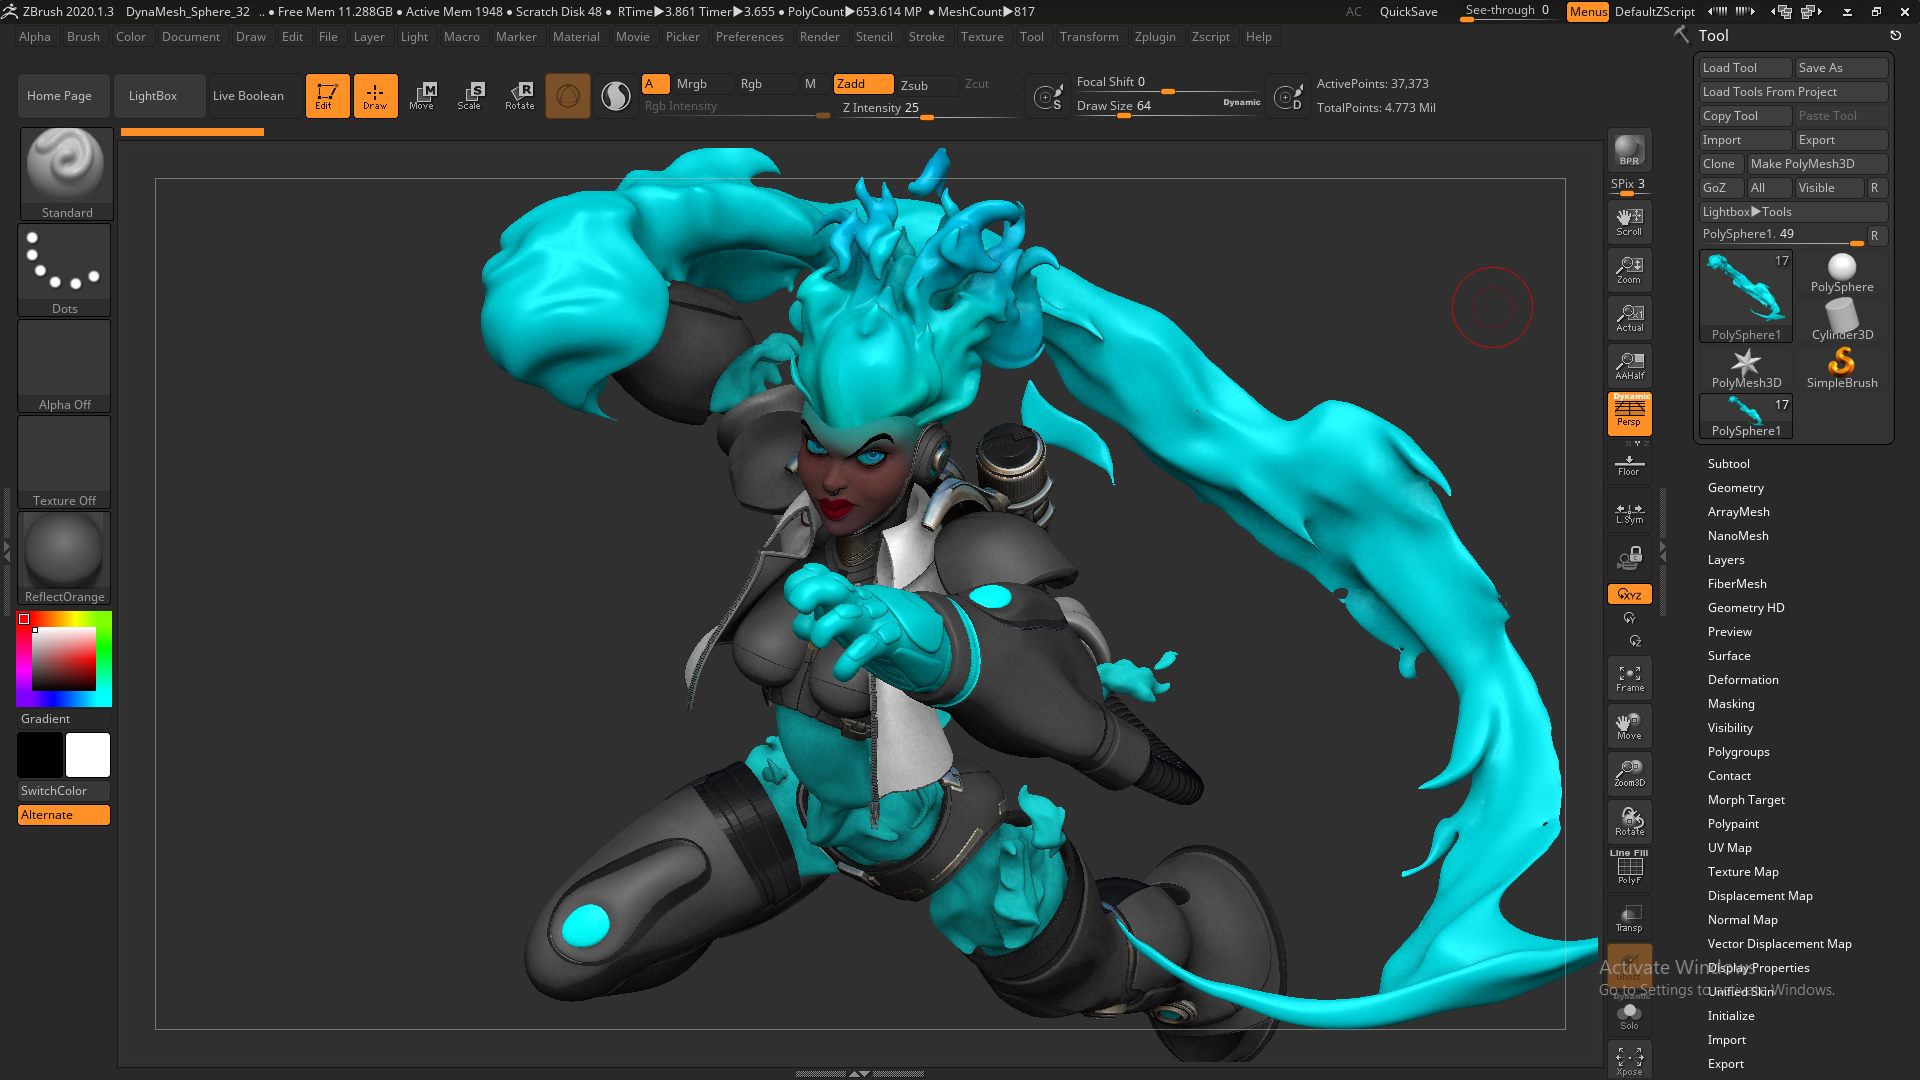The image size is (1920, 1080).
Task: Select the Scale tool icon
Action: point(470,96)
